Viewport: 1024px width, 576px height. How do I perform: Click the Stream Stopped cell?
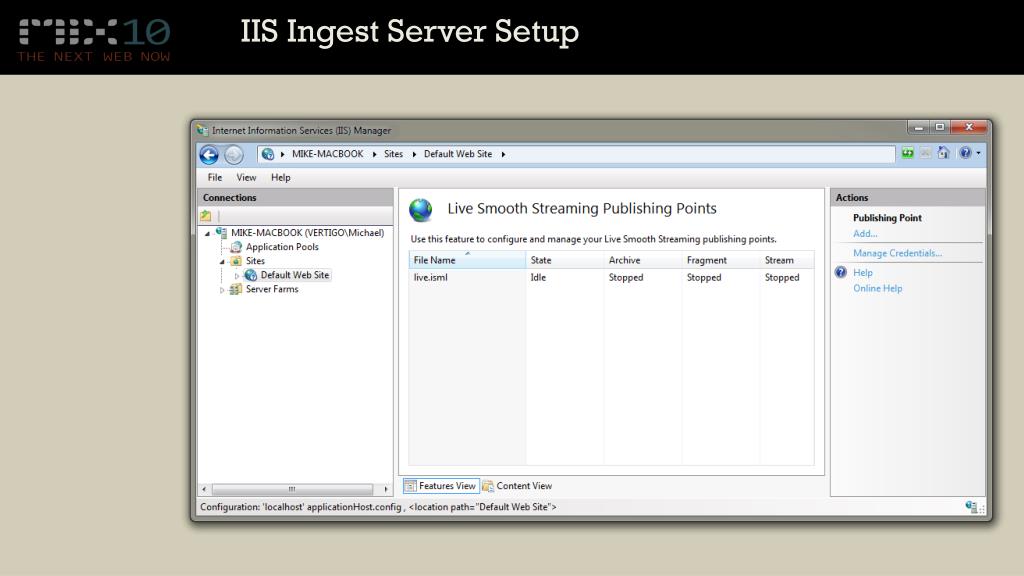(782, 278)
